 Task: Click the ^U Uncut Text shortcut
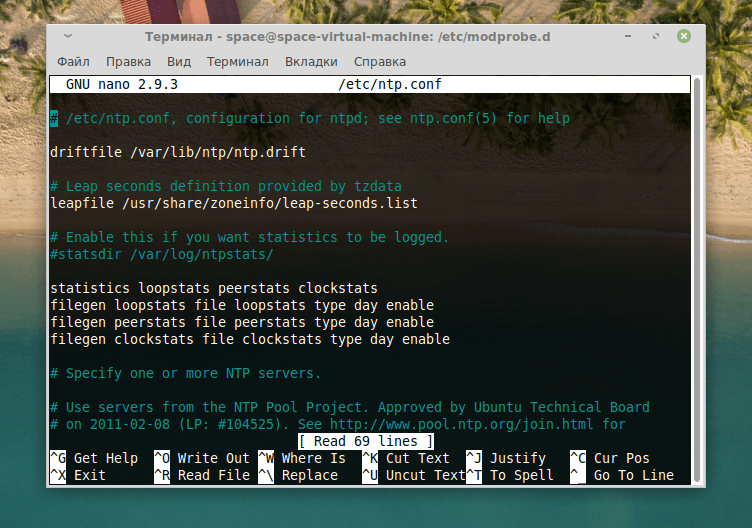click(x=414, y=475)
